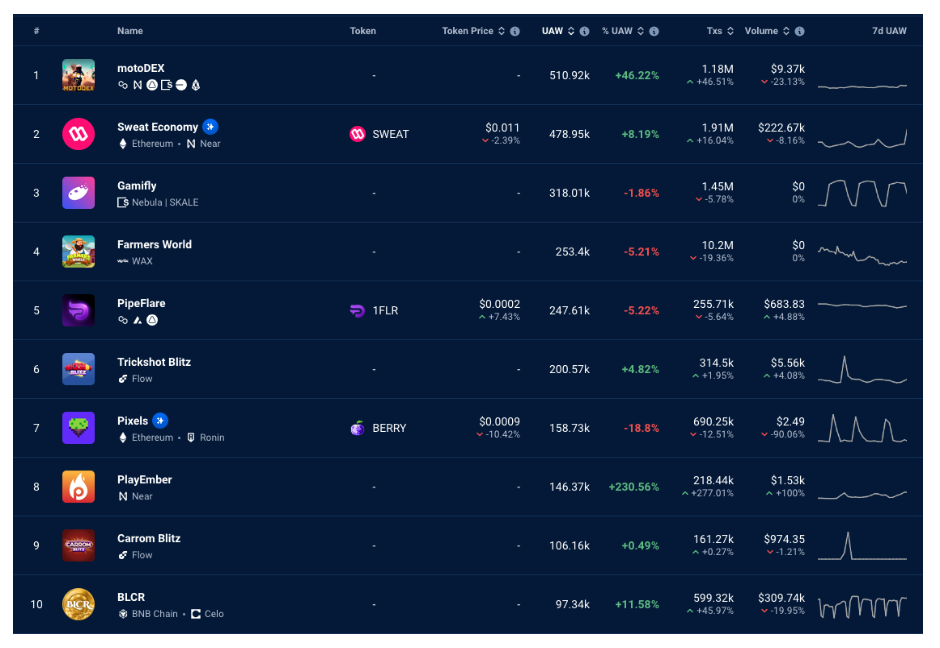Open the BLCR dapp link

point(131,597)
